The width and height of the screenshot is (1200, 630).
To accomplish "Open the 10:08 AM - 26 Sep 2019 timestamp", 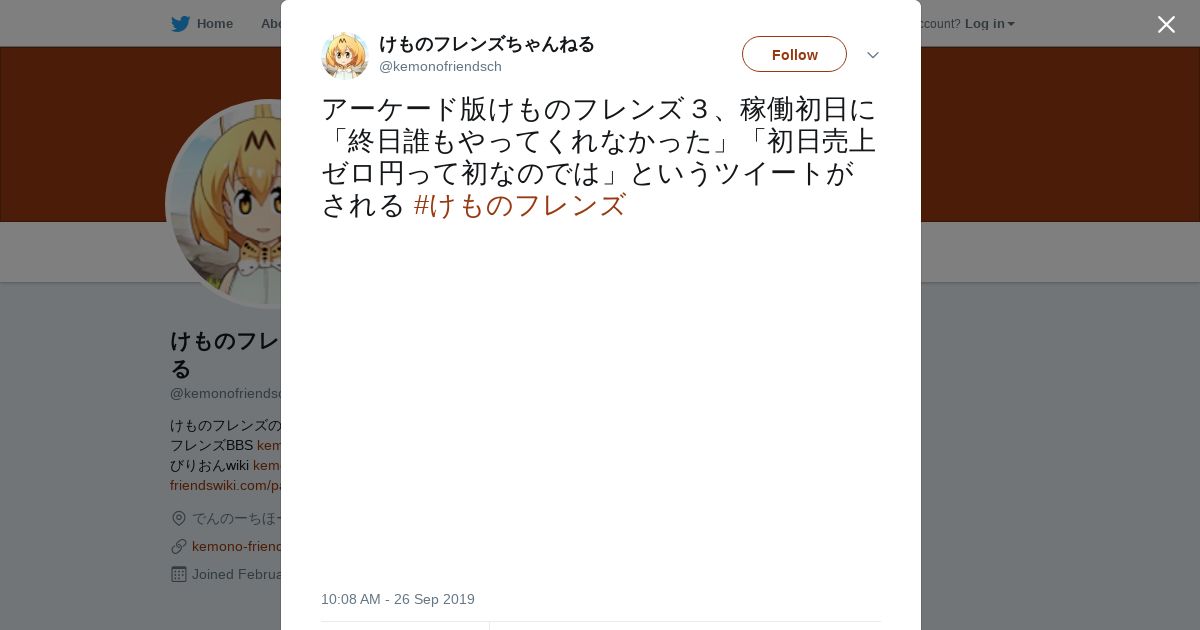I will 398,599.
